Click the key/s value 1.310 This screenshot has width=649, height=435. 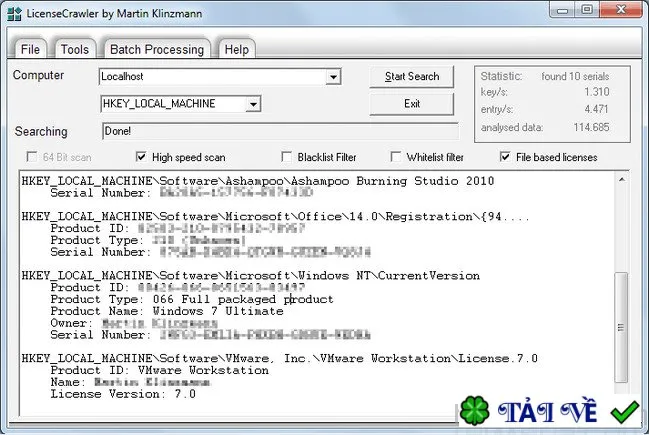pyautogui.click(x=596, y=92)
